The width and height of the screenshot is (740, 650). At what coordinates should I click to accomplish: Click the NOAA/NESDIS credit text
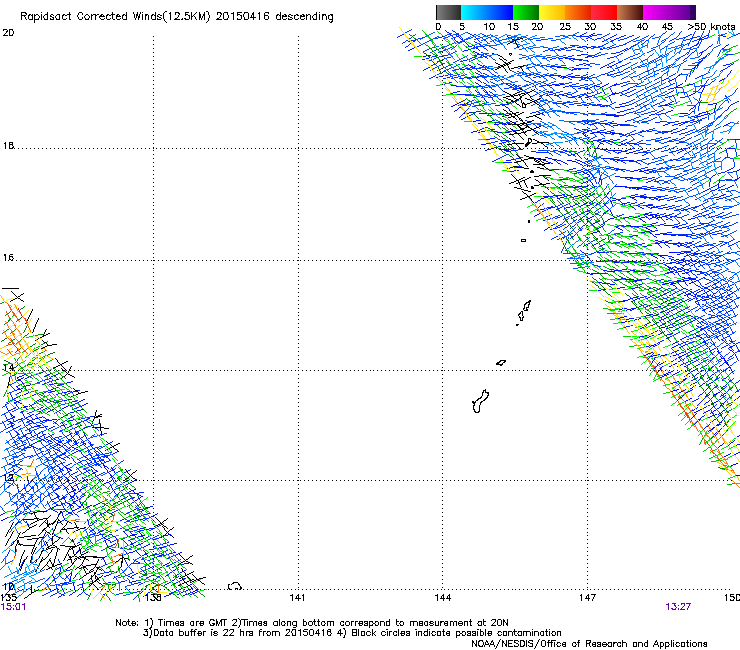tap(589, 644)
